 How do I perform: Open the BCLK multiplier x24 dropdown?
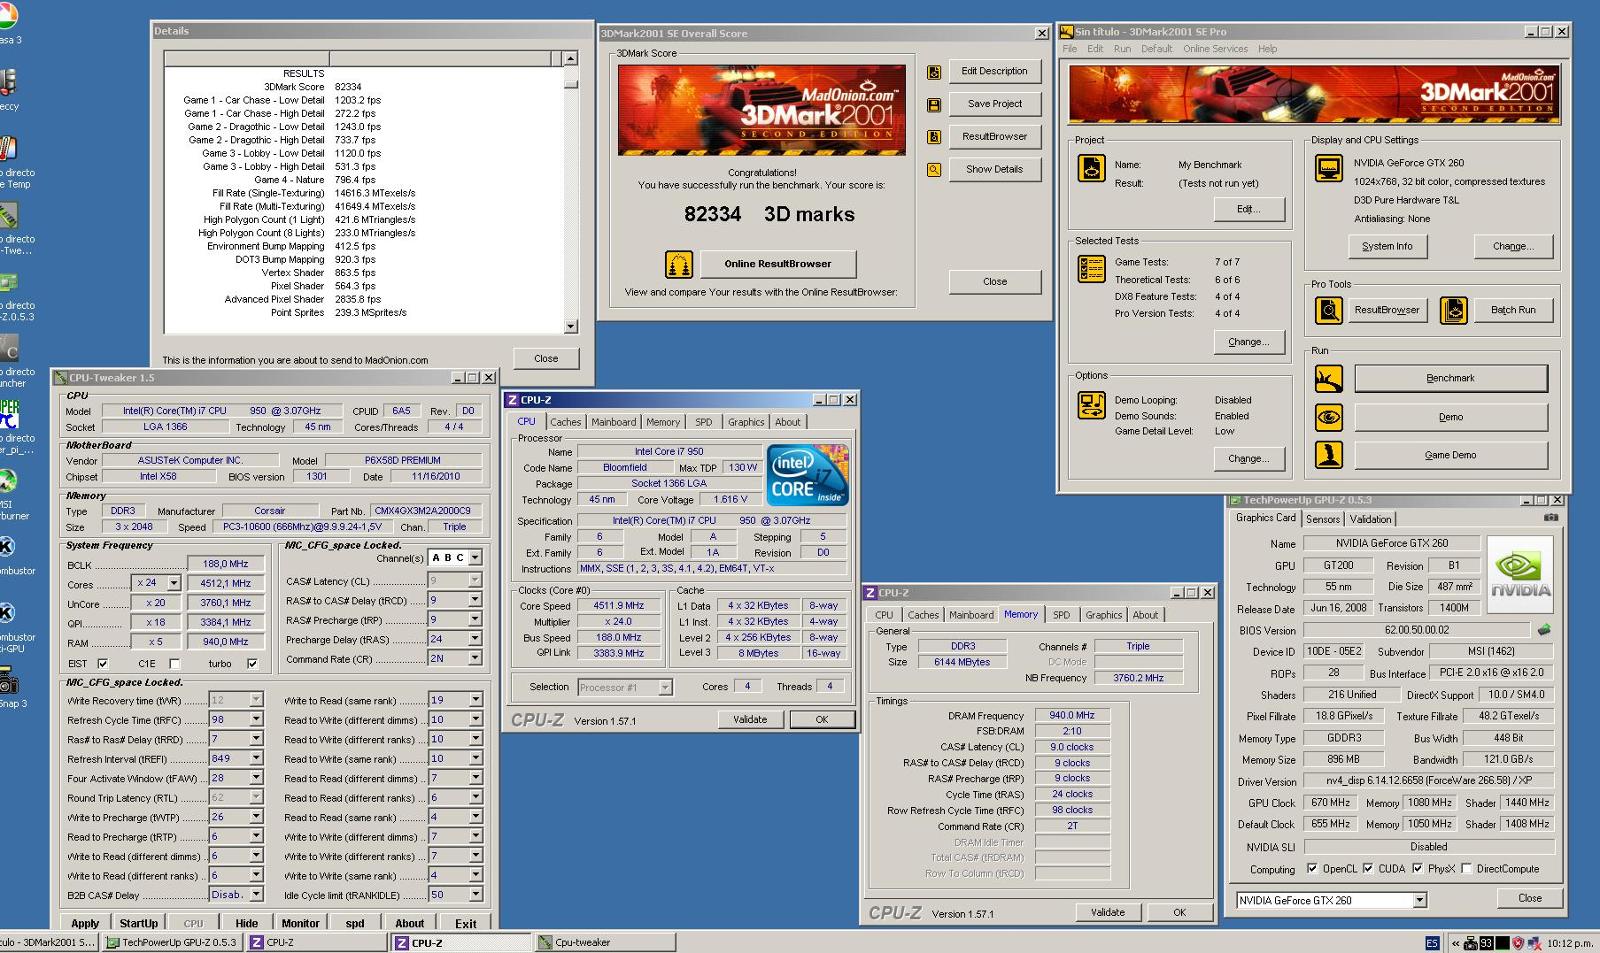pyautogui.click(x=174, y=583)
